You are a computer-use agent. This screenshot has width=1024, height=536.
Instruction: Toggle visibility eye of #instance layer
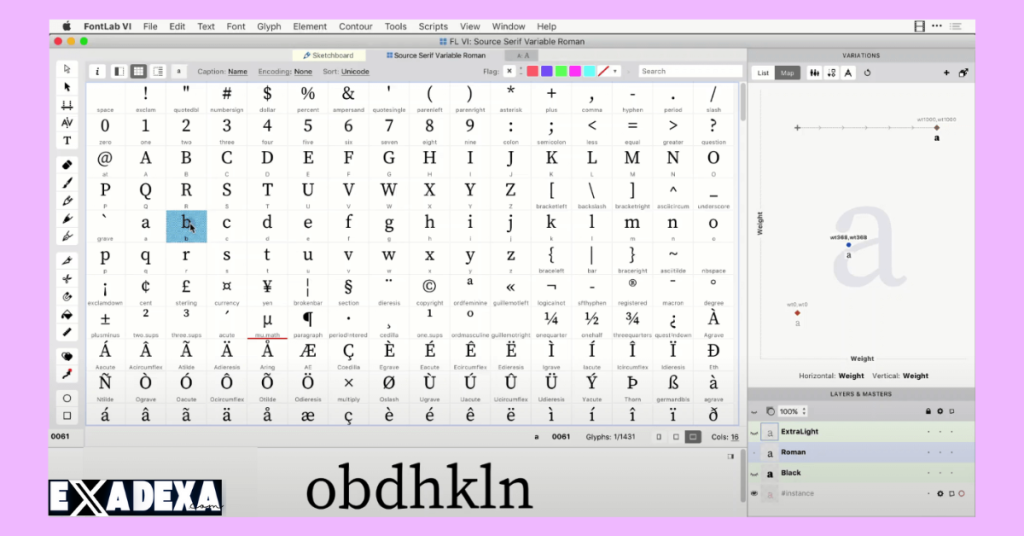[x=754, y=494]
